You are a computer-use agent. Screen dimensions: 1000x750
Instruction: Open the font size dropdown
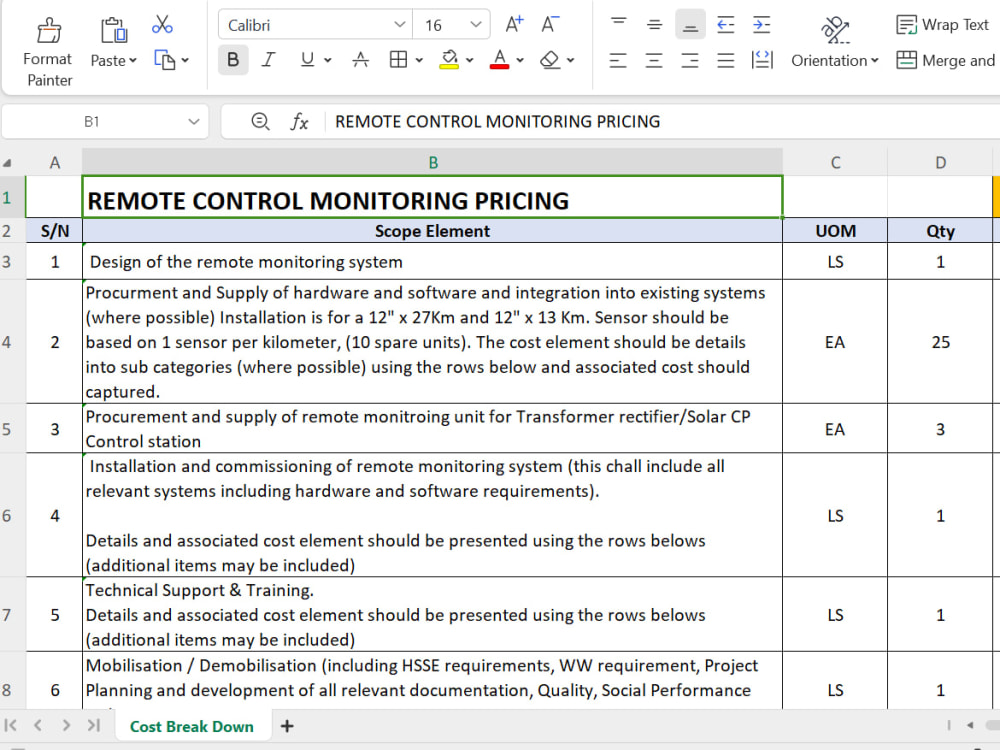476,25
